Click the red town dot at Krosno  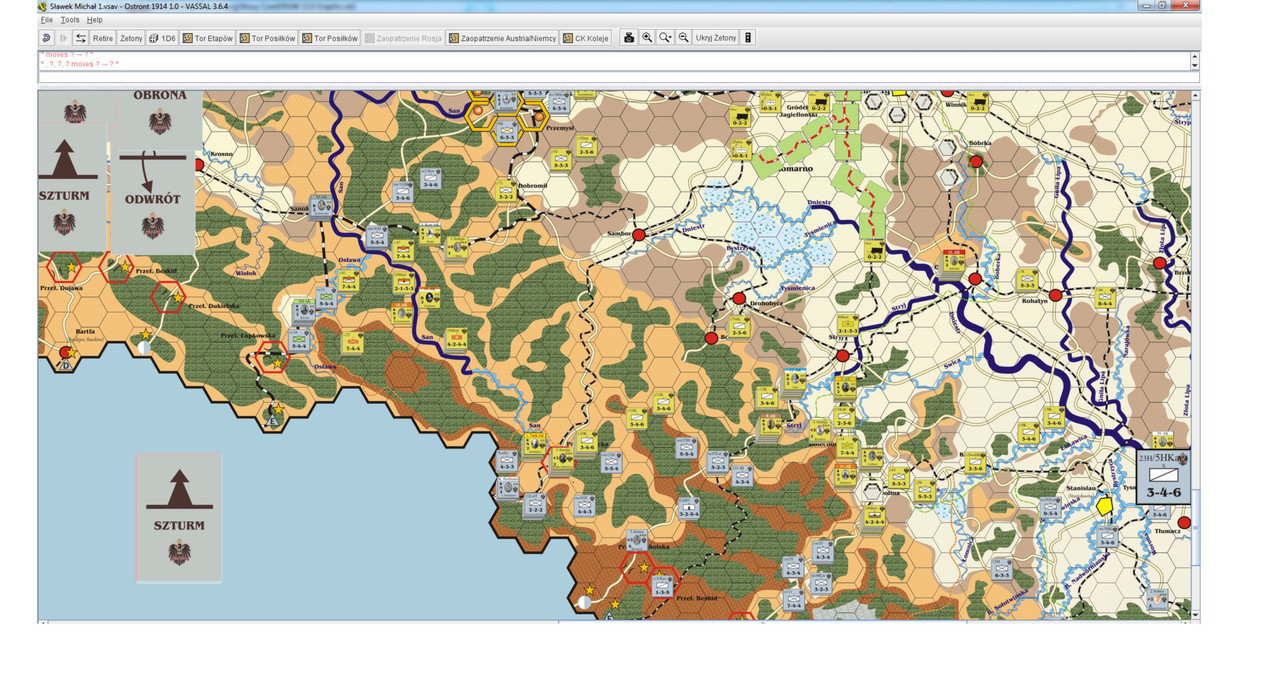(x=199, y=164)
